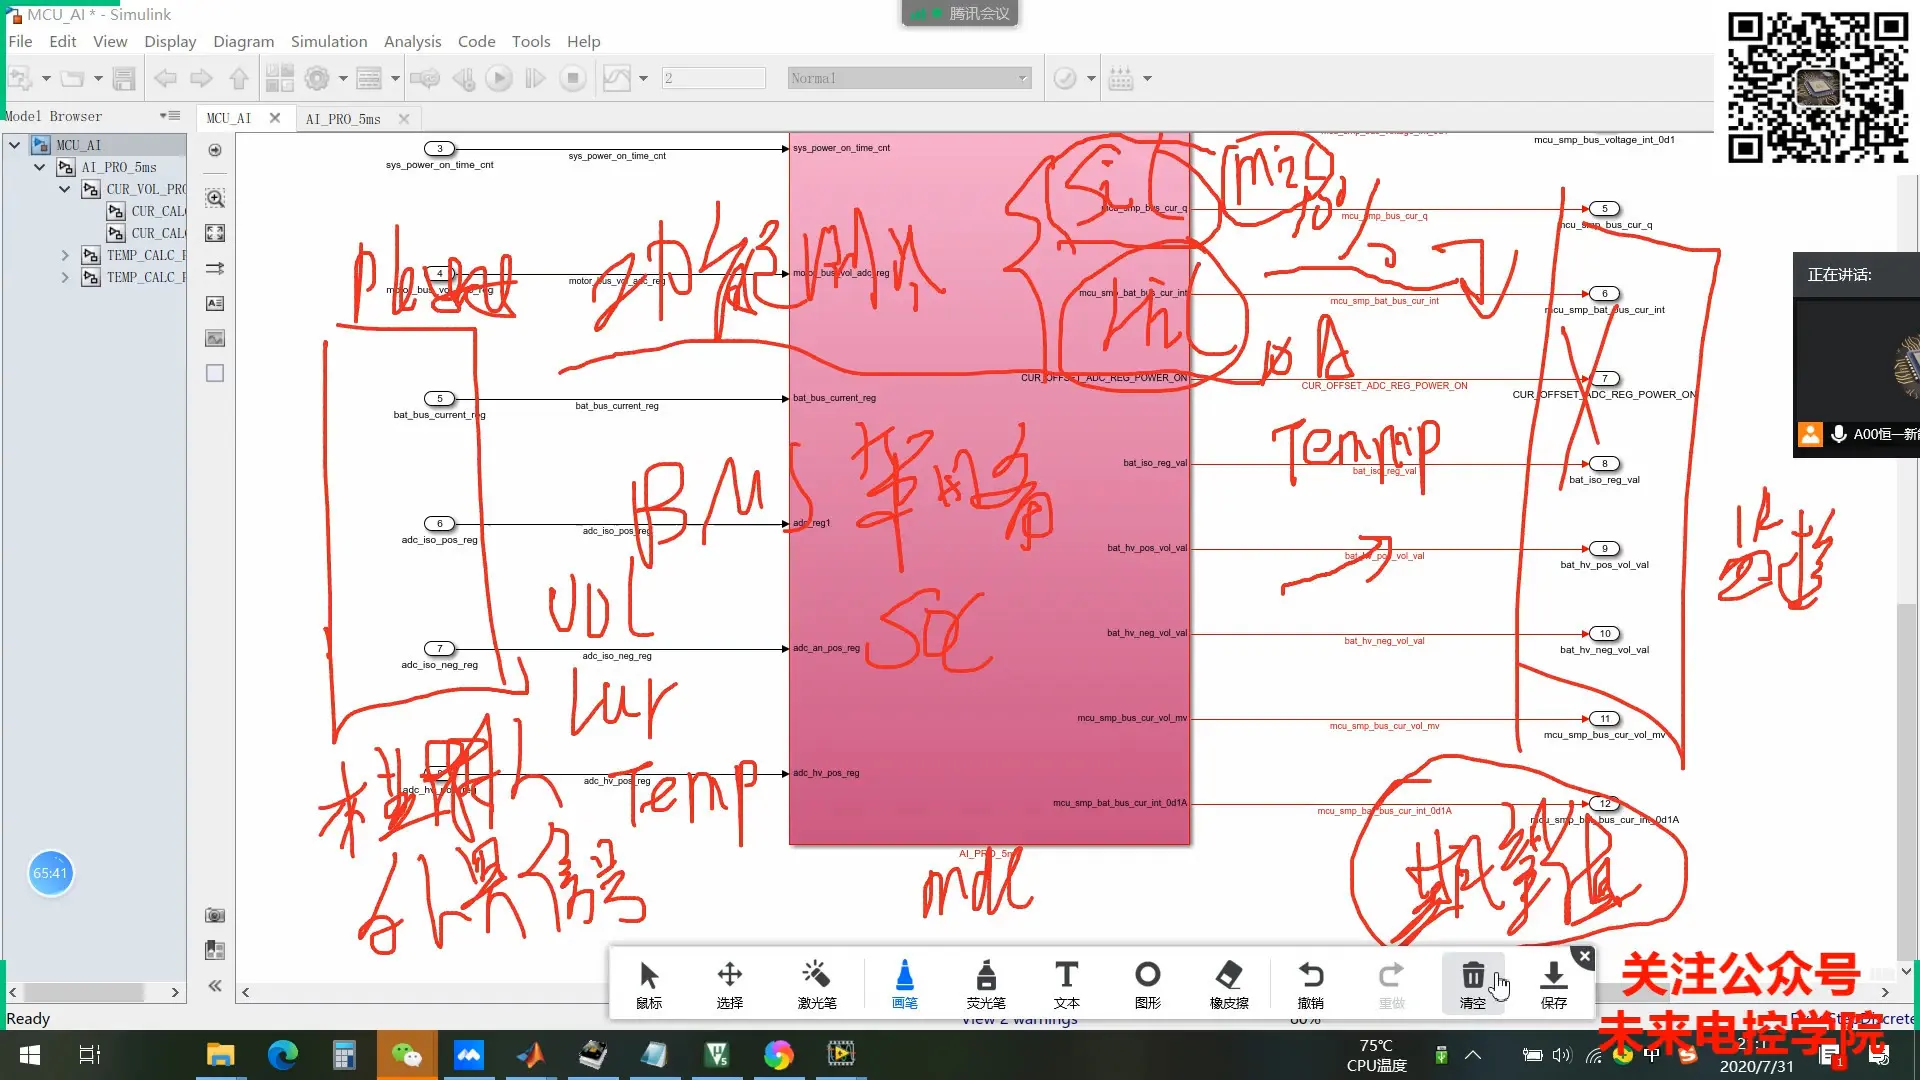Open WeChat from the Windows taskbar

[406, 1054]
